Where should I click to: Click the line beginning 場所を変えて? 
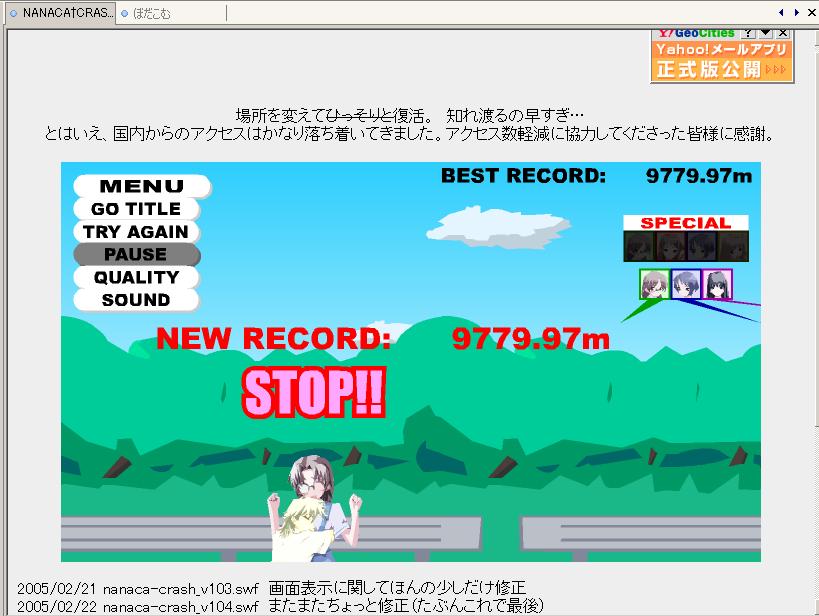[x=410, y=115]
